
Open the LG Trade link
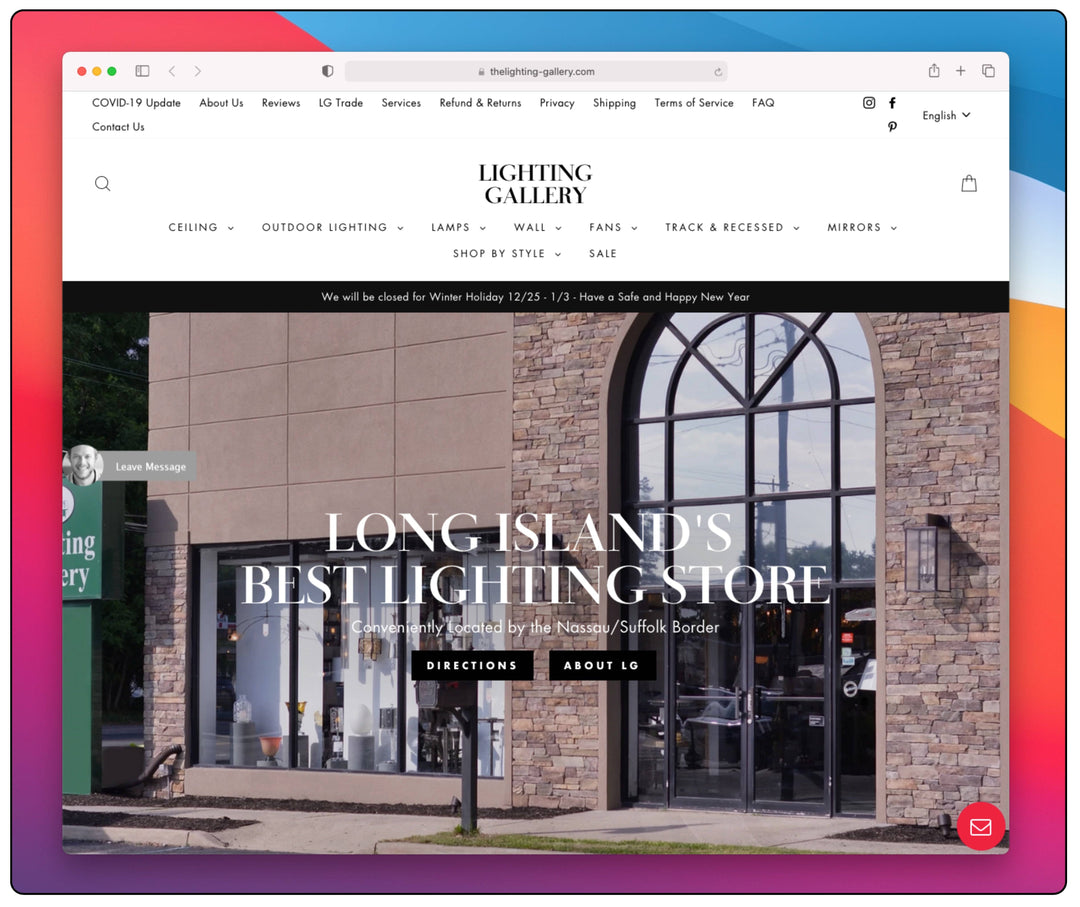click(x=340, y=103)
